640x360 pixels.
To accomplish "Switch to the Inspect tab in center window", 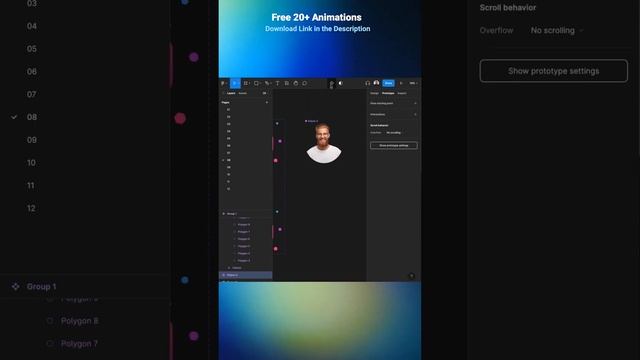I will click(402, 93).
